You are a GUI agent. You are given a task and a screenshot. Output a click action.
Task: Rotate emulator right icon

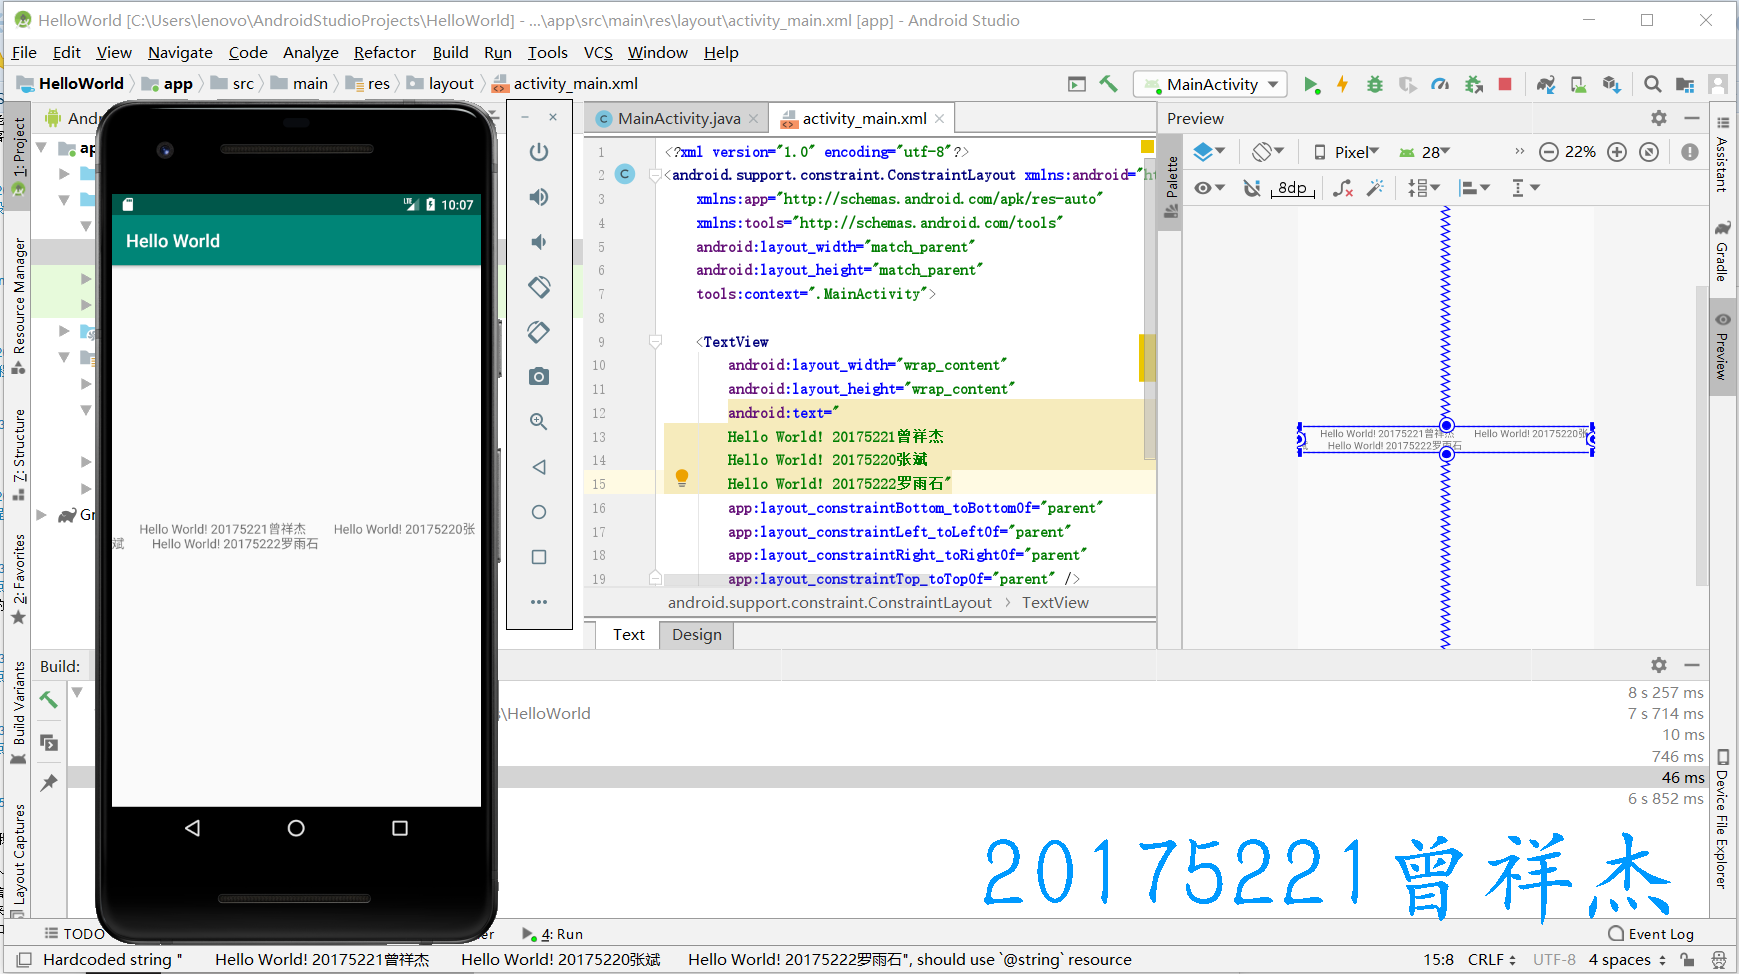click(539, 332)
